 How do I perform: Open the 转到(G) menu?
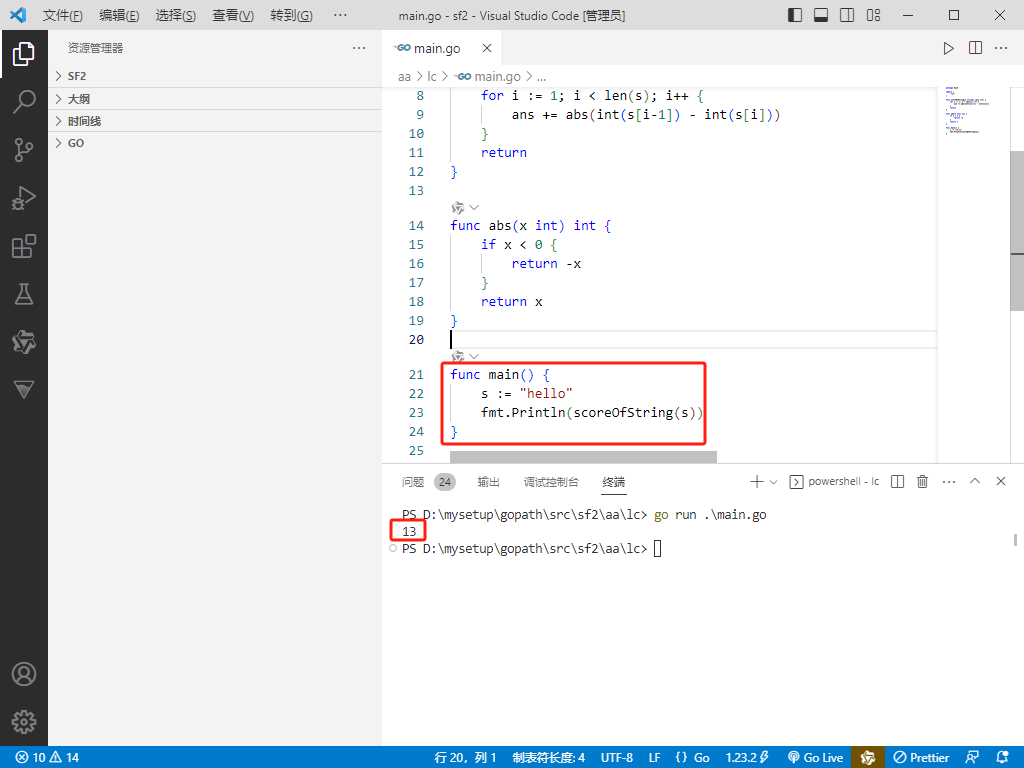coord(291,15)
